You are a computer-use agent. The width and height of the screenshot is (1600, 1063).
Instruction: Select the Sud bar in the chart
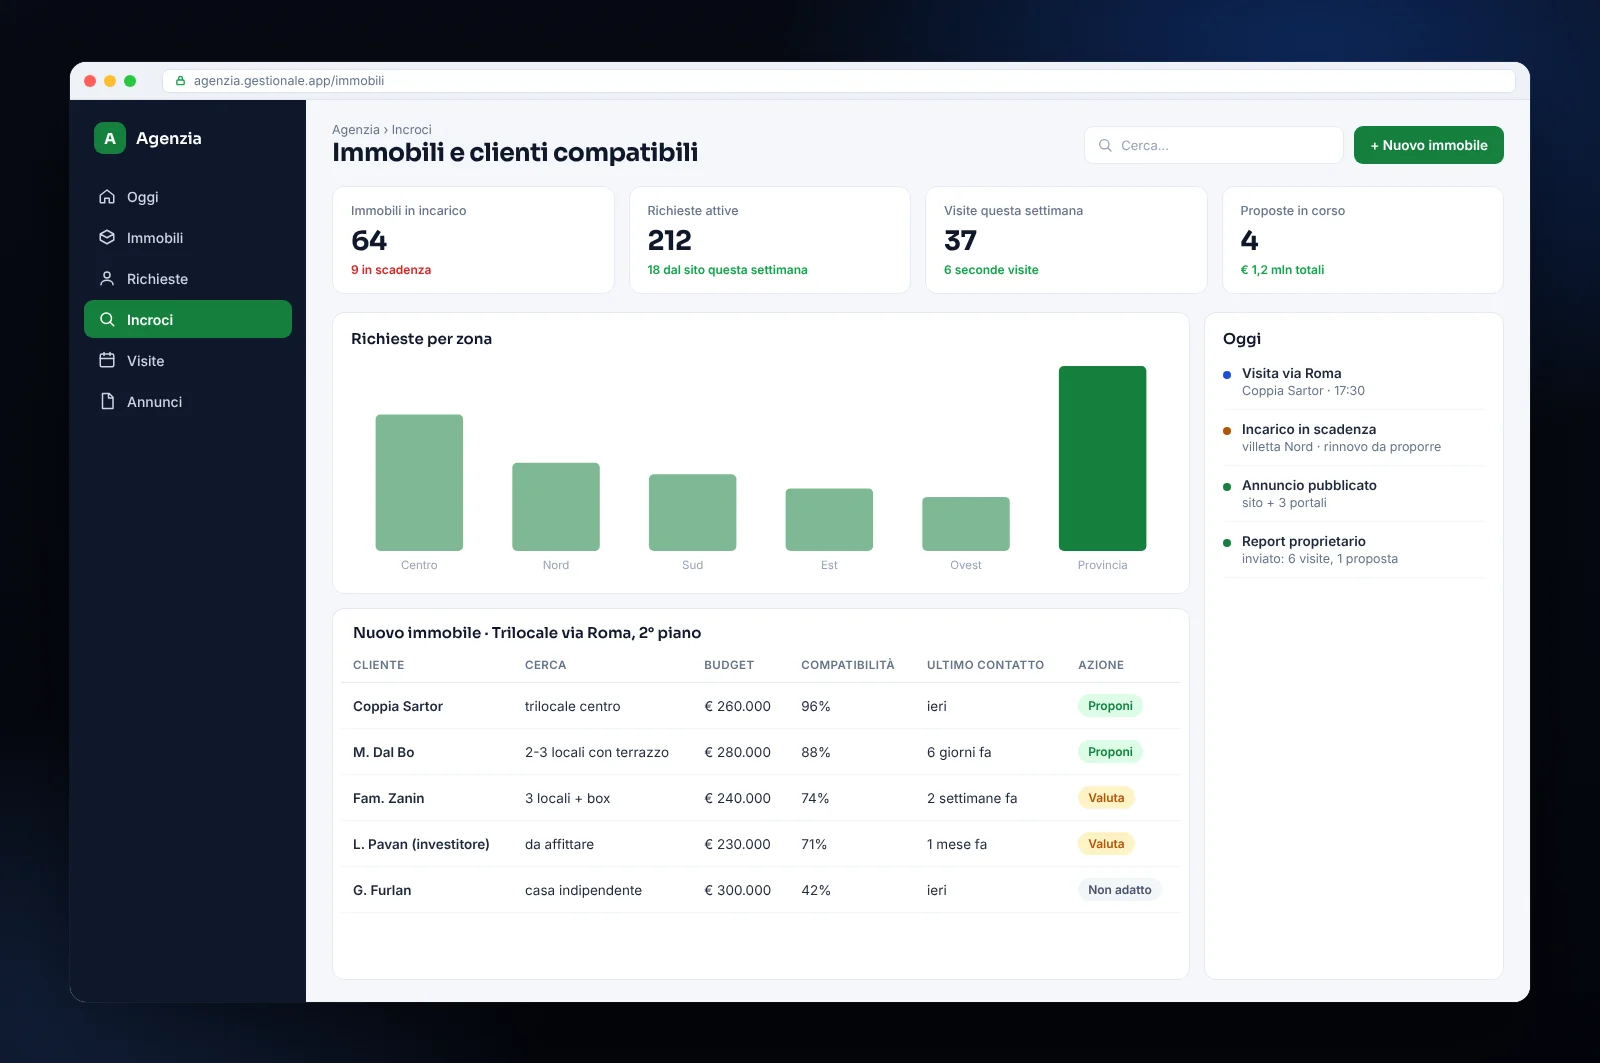point(692,512)
